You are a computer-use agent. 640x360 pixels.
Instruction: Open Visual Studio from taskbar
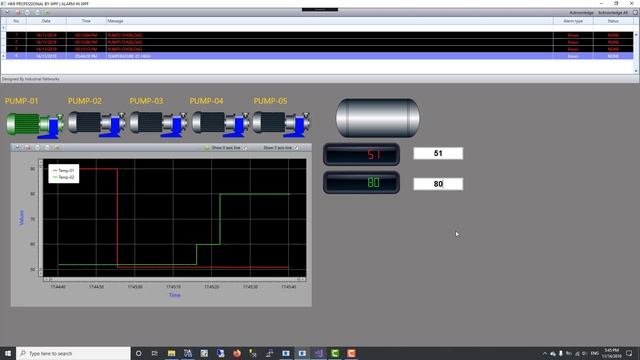(318, 353)
